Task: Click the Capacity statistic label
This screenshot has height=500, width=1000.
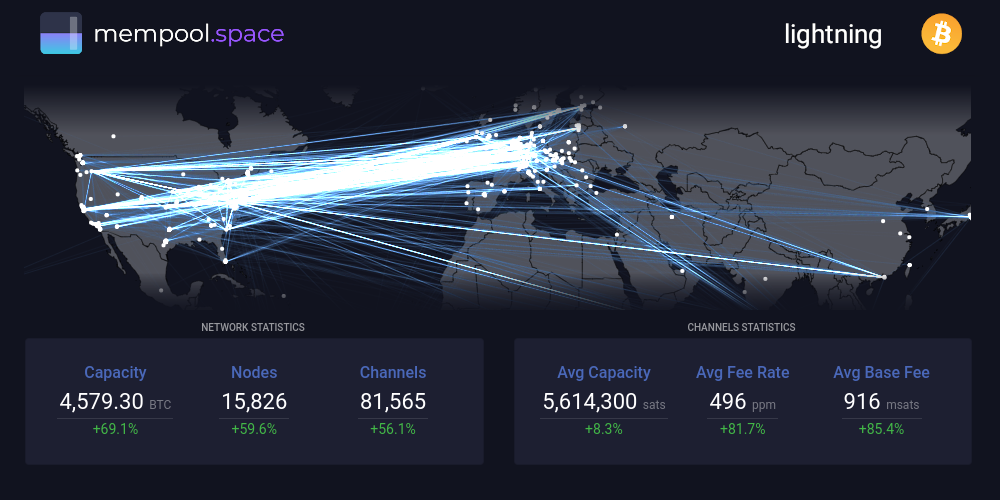Action: tap(115, 372)
